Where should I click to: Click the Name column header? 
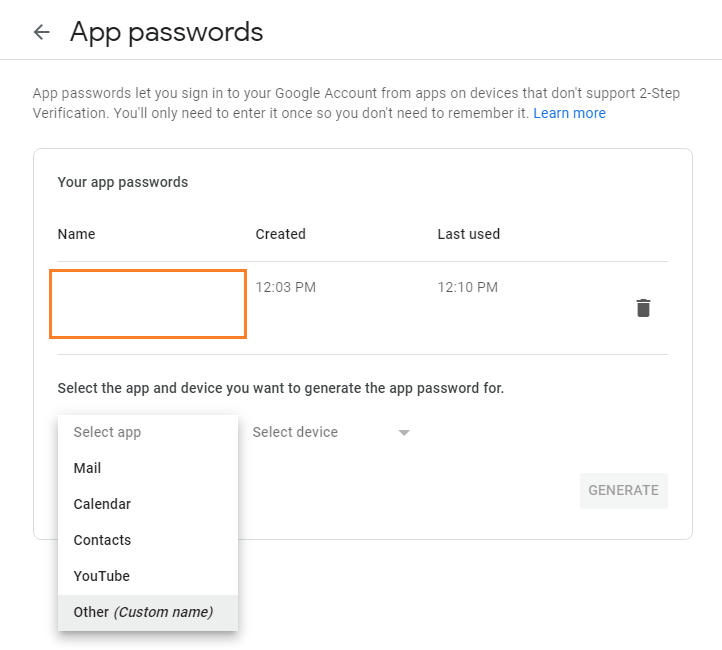76,234
